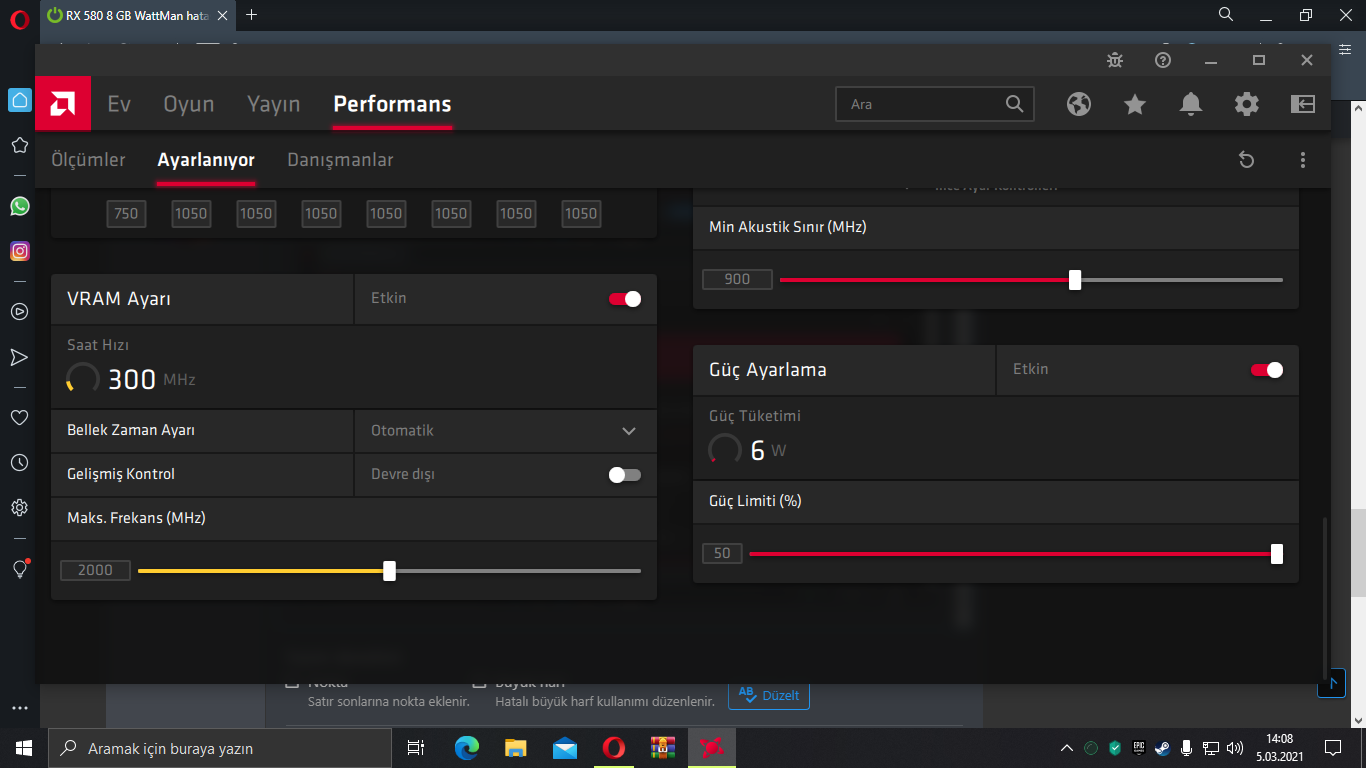
Task: Click the Ara search field
Action: click(x=934, y=104)
